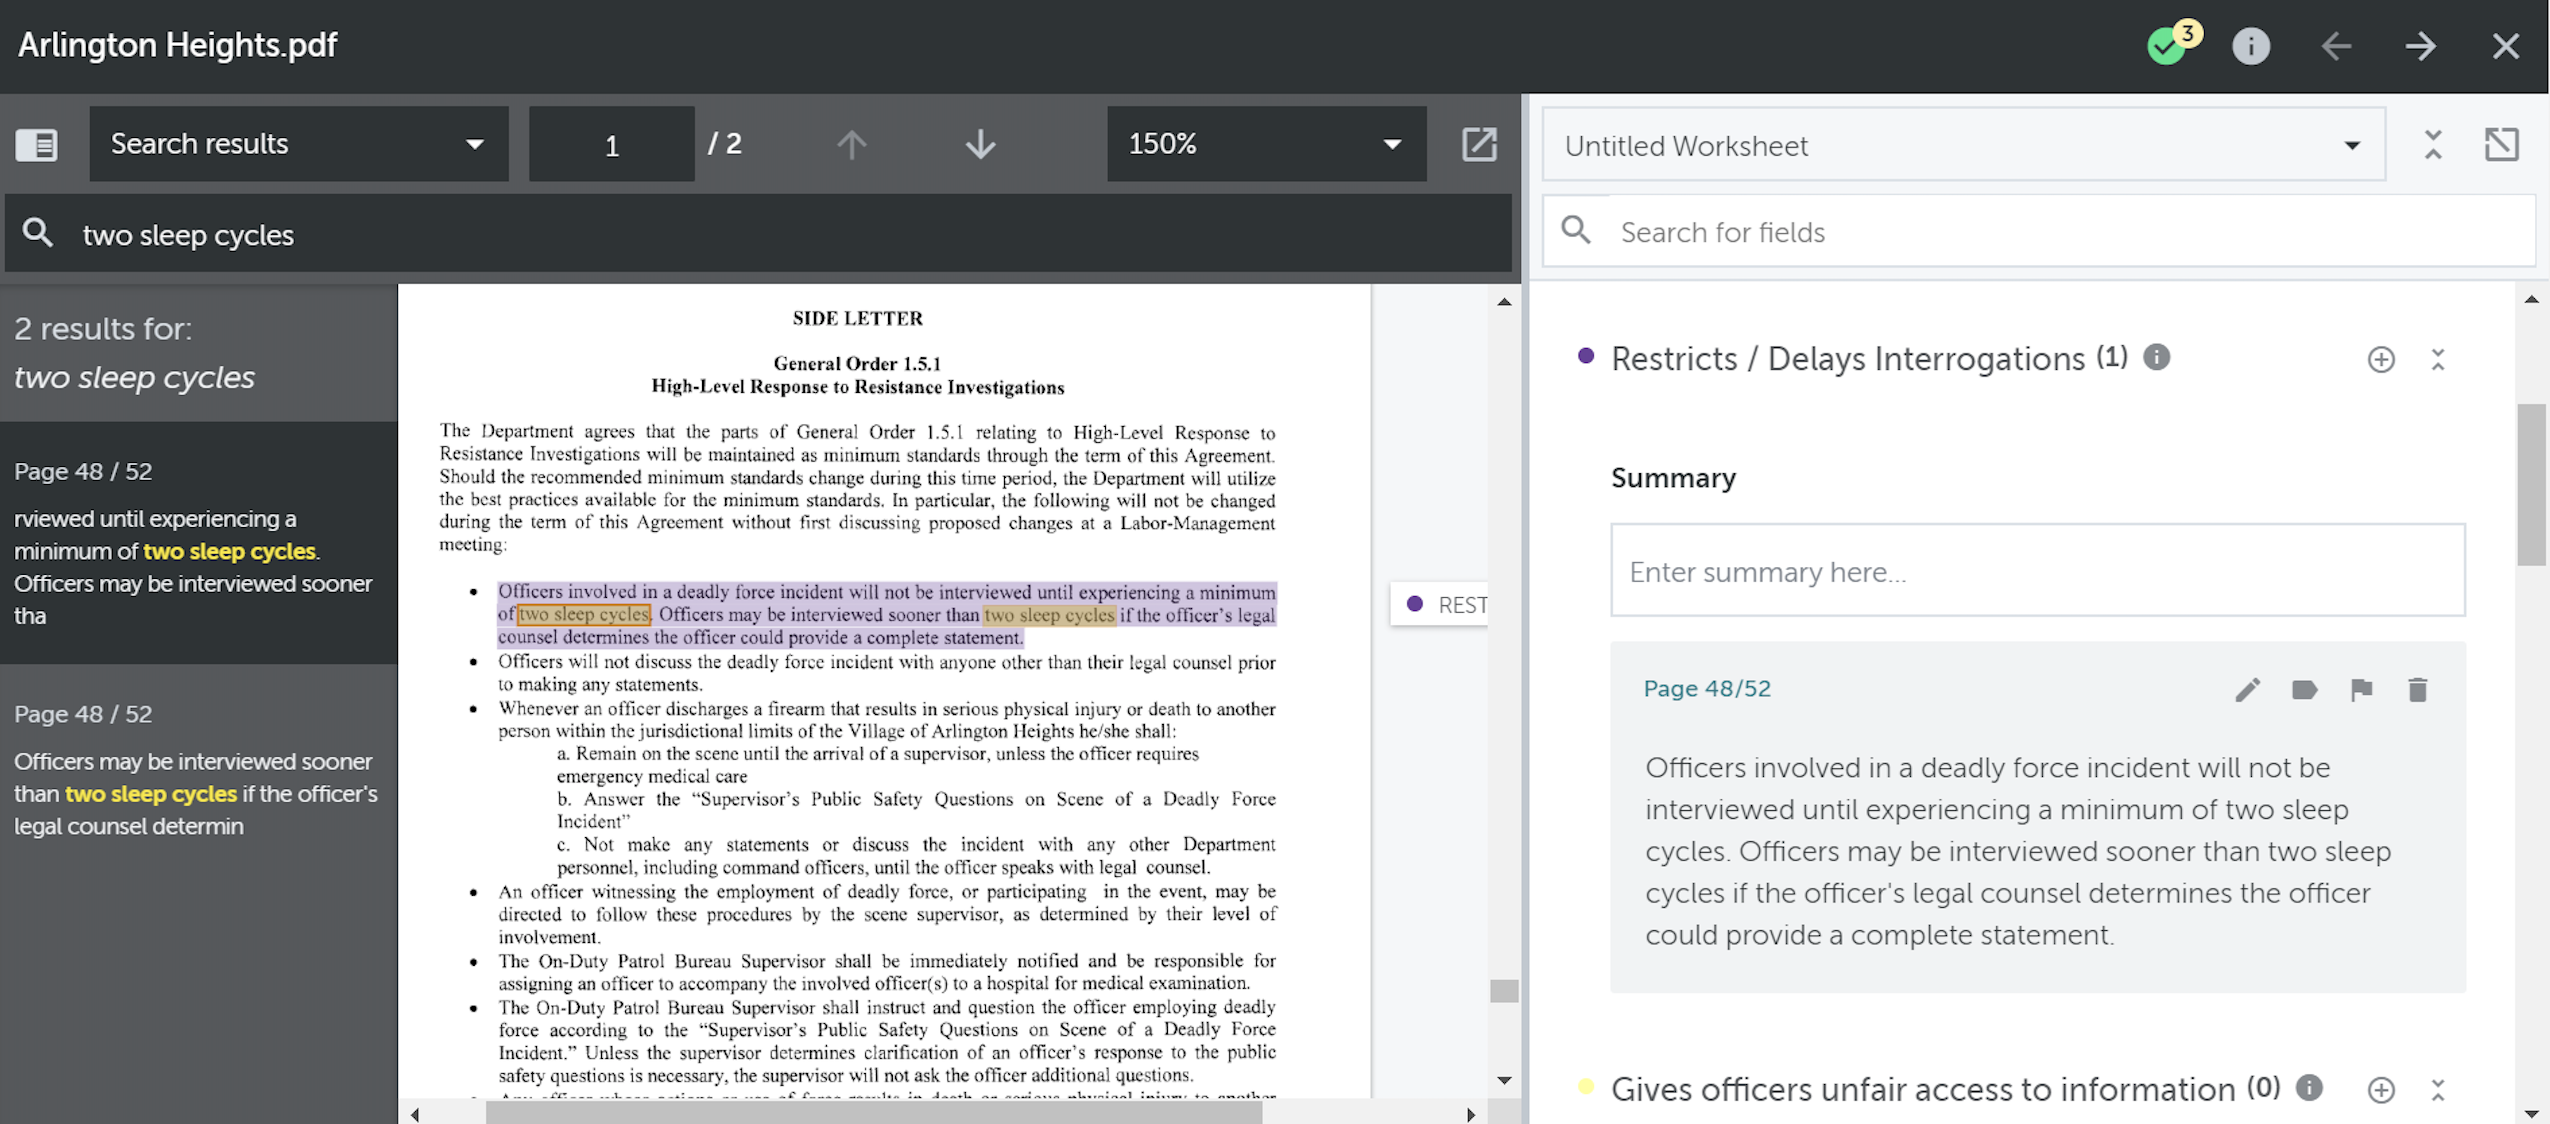Navigate to next document arrow
Viewport: 2550px width, 1124px height.
pyautogui.click(x=2420, y=46)
